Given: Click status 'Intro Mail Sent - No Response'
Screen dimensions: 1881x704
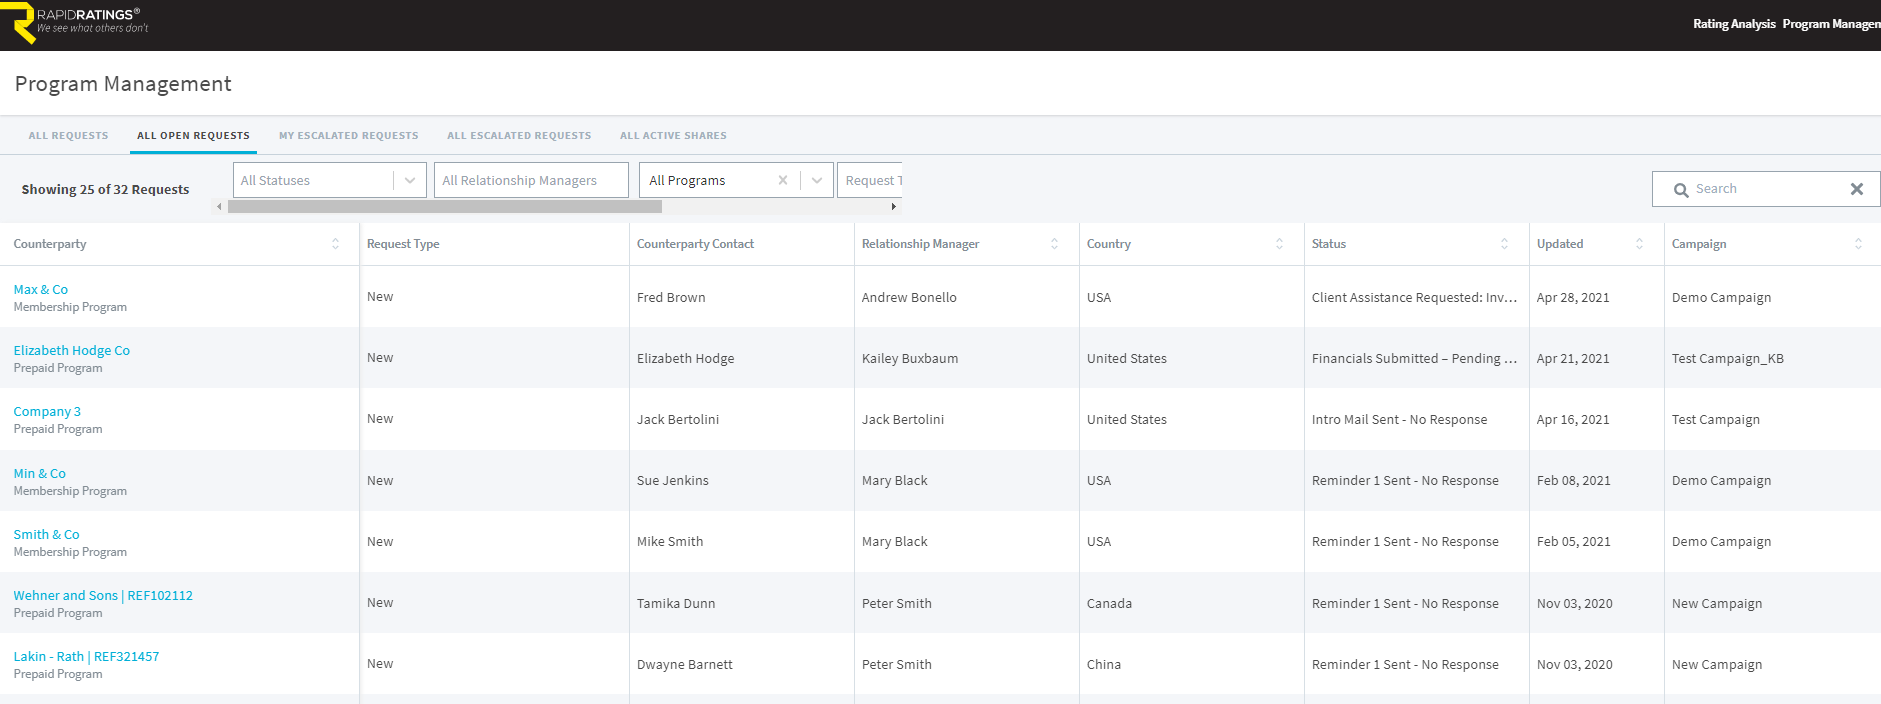Looking at the screenshot, I should click(x=1399, y=420).
